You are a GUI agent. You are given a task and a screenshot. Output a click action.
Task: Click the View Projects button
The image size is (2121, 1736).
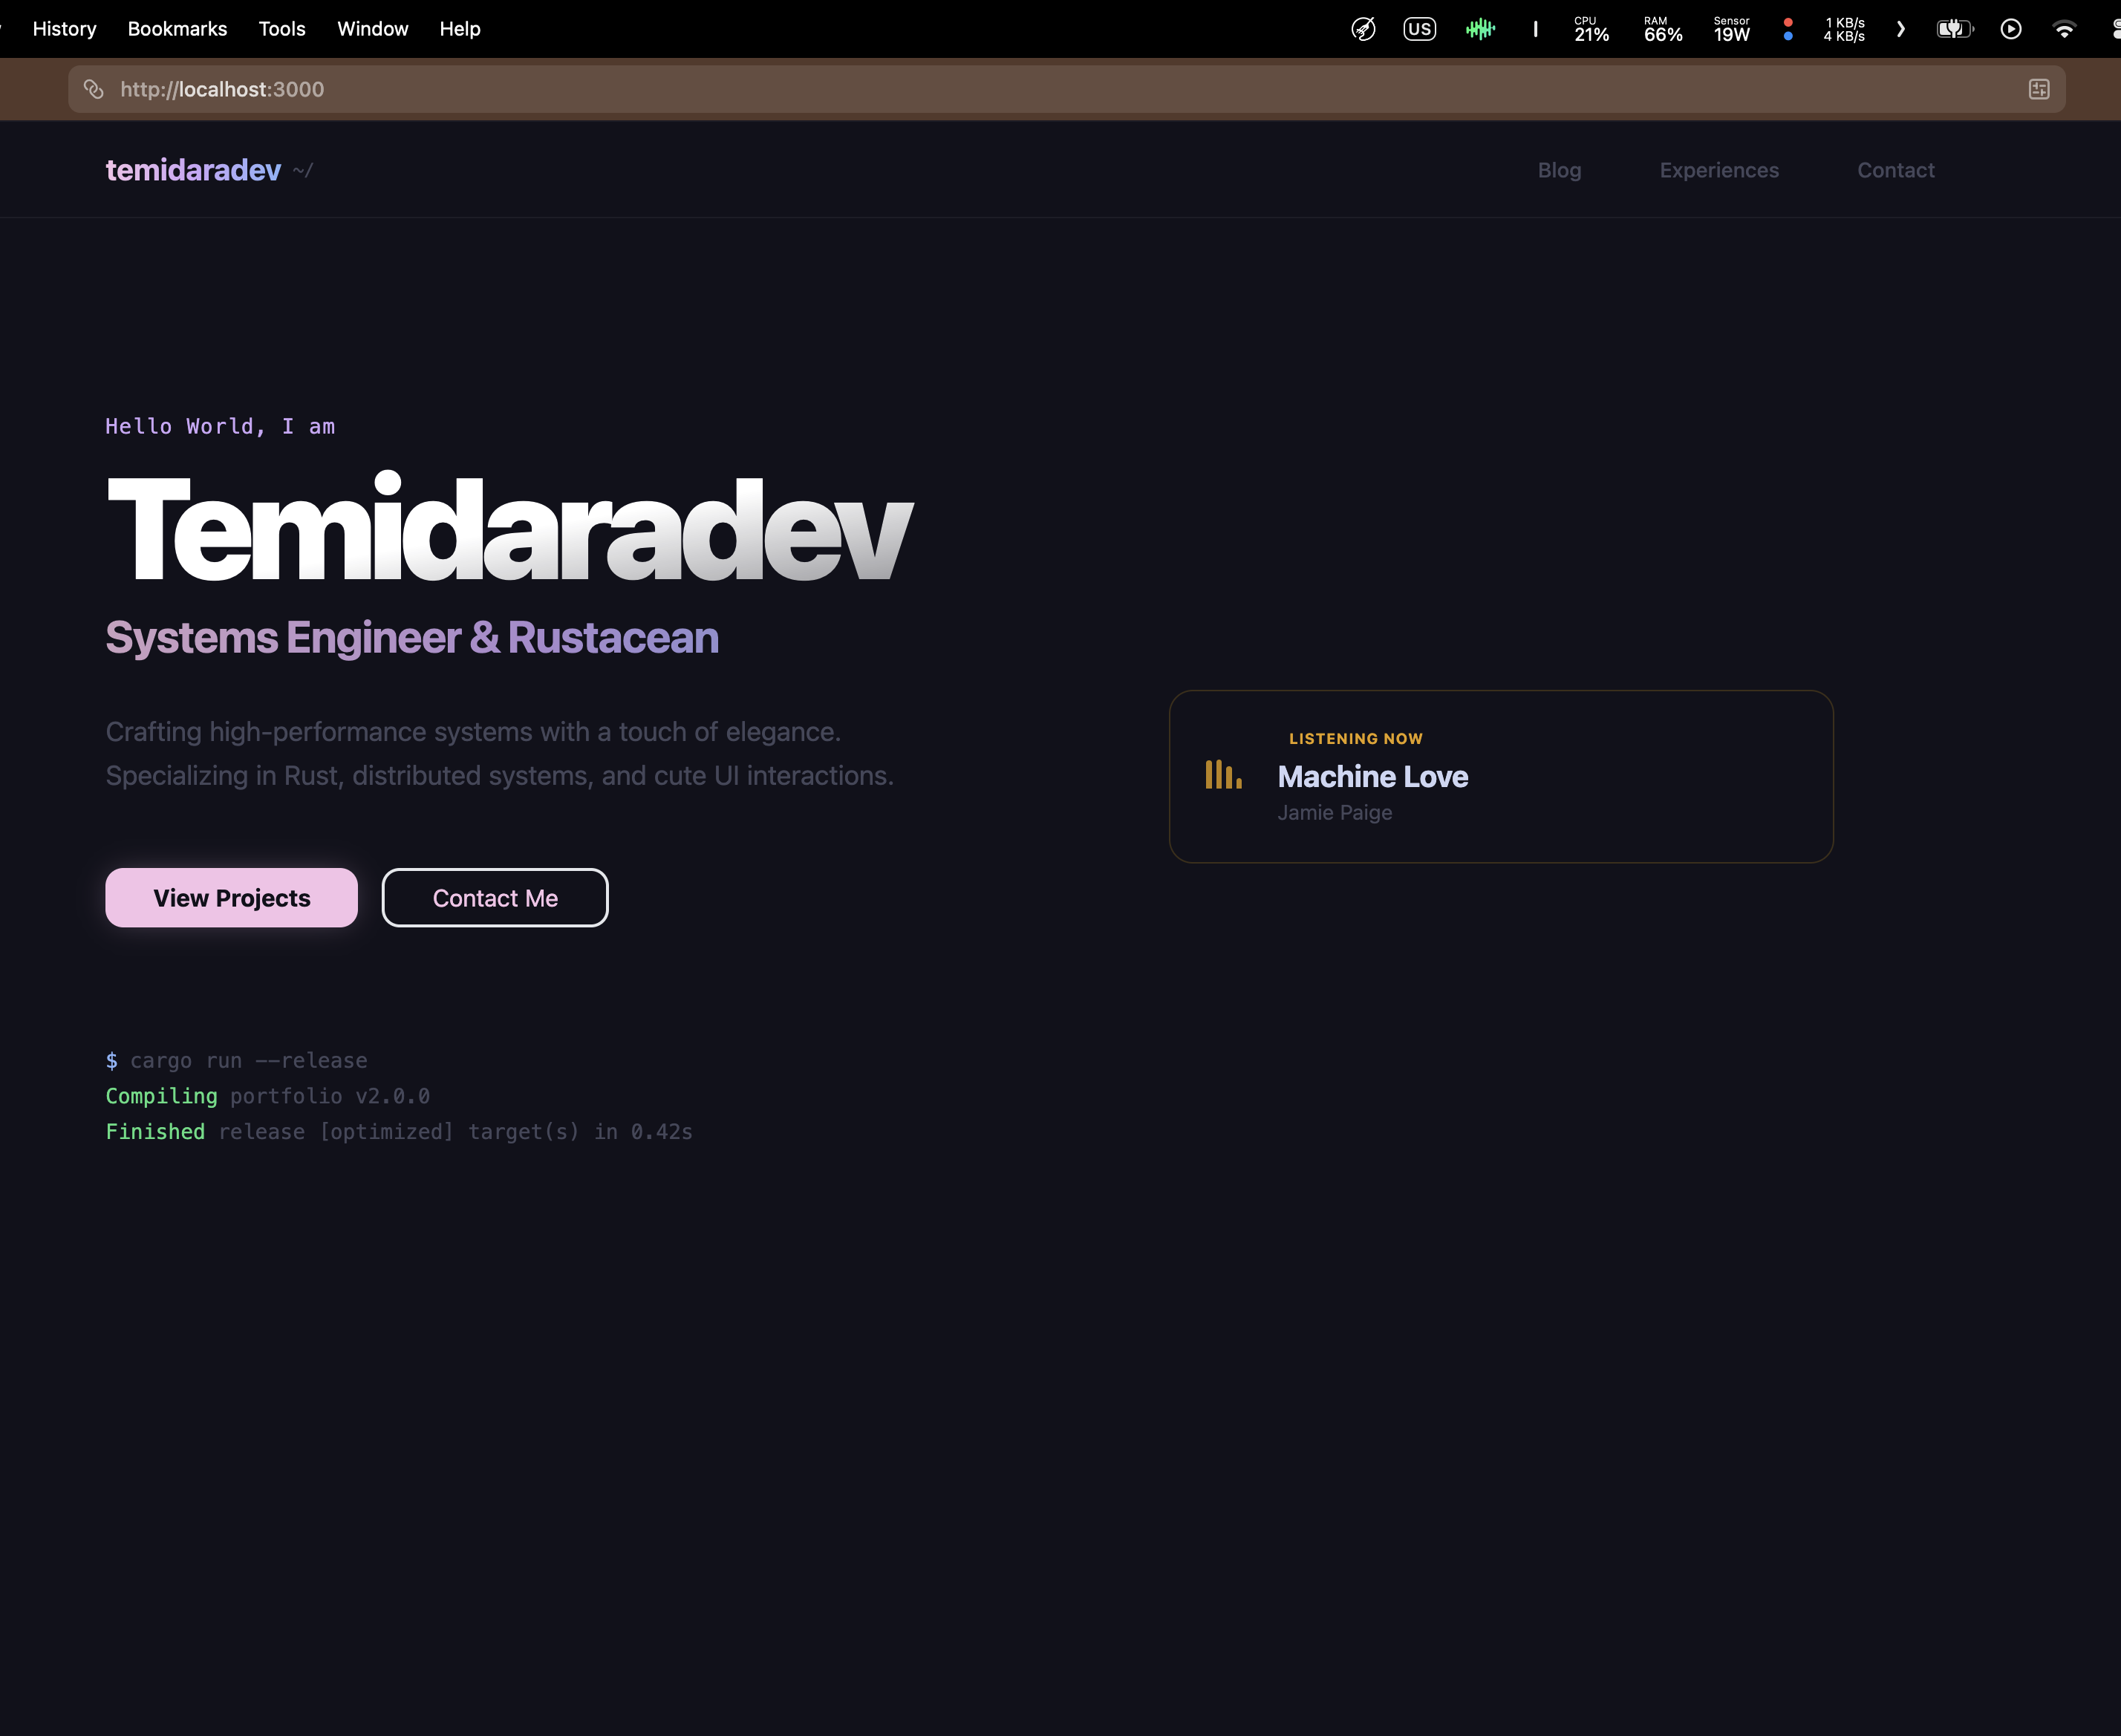[231, 898]
